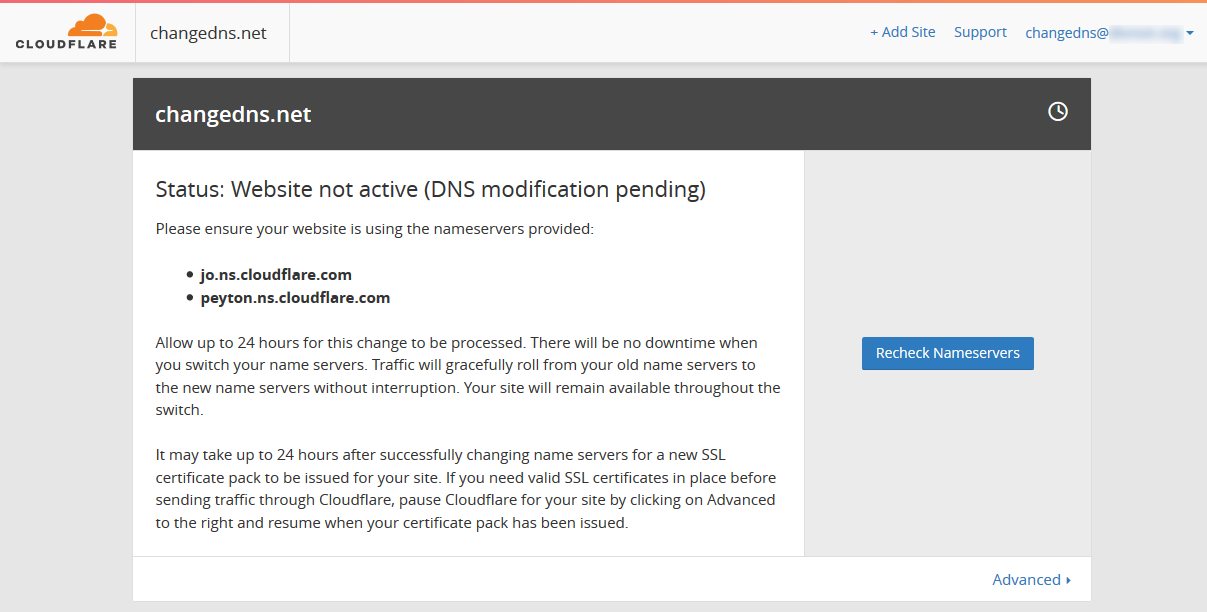Viewport: 1207px width, 612px height.
Task: Click the peyton.ns.cloudflare.com nameserver entry
Action: [x=295, y=297]
